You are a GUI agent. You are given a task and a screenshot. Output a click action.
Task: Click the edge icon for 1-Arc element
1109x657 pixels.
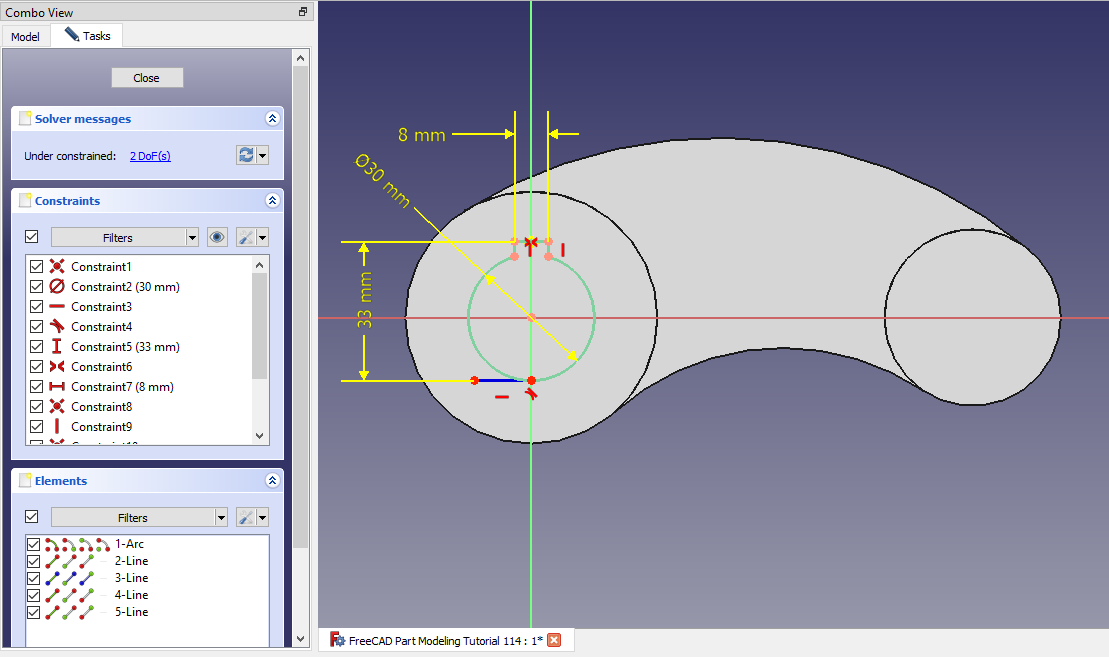coord(53,544)
